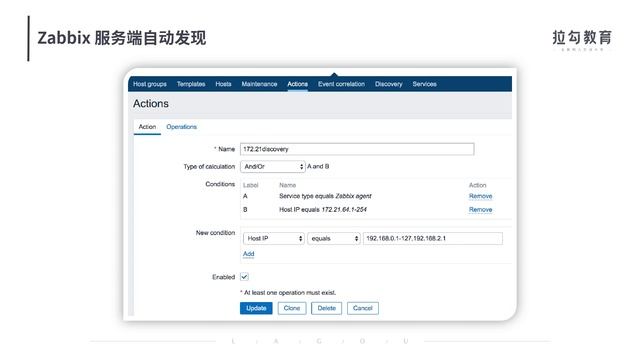Screen dimensions: 640x360
Task: Open the Services menu item
Action: 424,84
